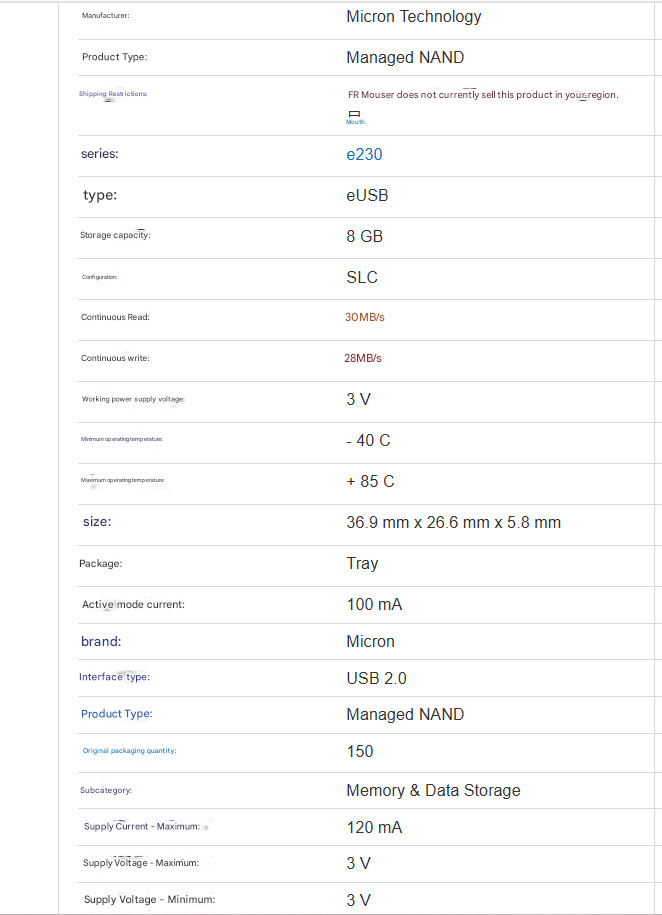Select the eUSB type value

(x=367, y=195)
